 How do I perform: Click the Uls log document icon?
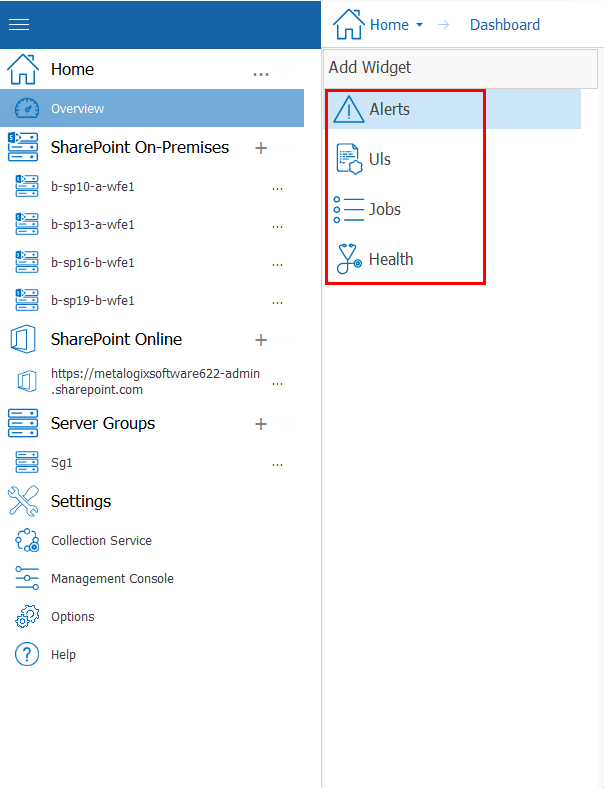coord(349,159)
